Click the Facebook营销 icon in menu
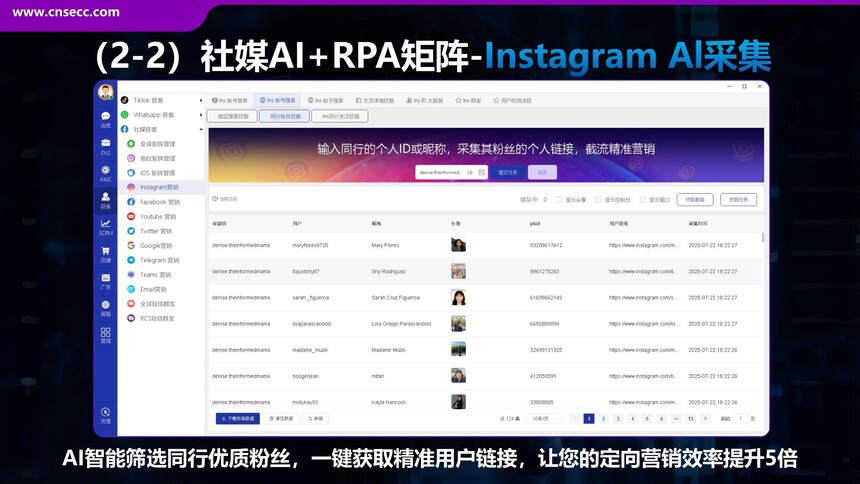This screenshot has height=484, width=860. 131,202
